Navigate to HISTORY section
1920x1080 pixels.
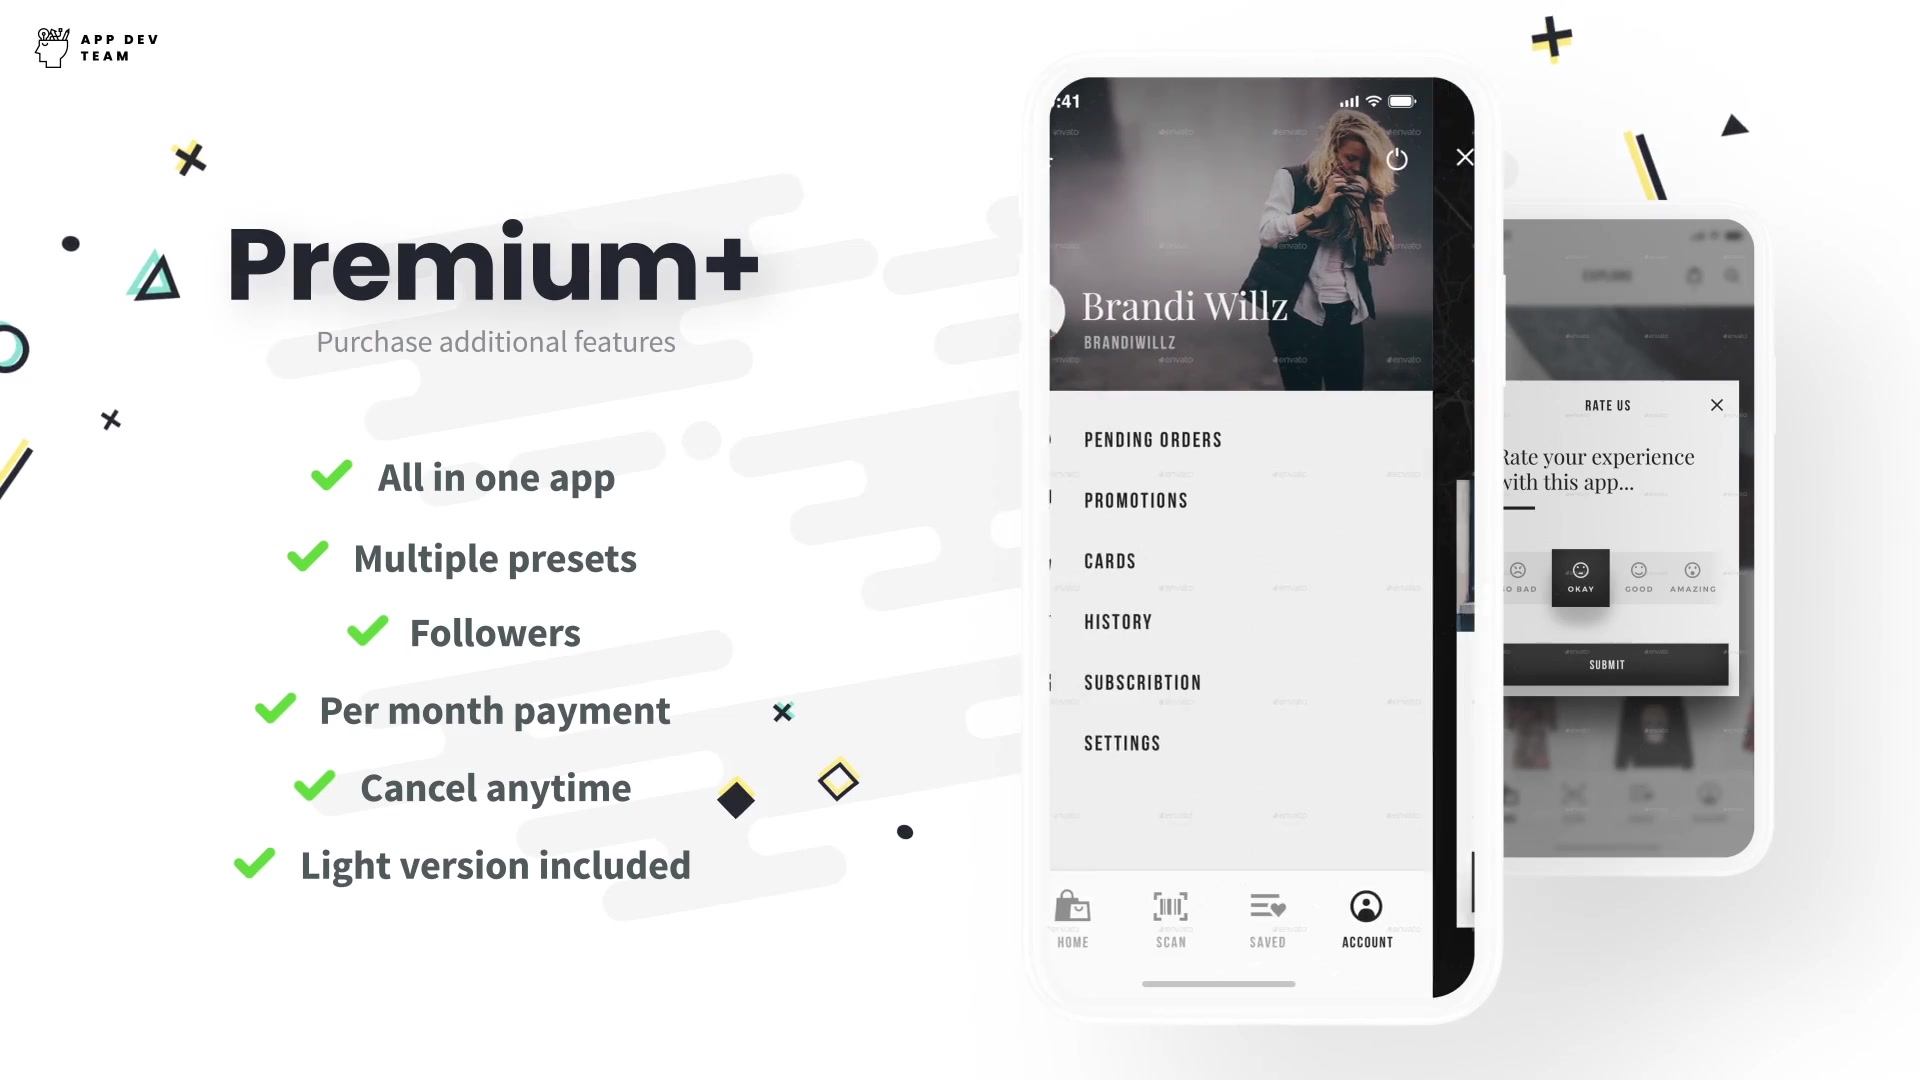pyautogui.click(x=1118, y=621)
